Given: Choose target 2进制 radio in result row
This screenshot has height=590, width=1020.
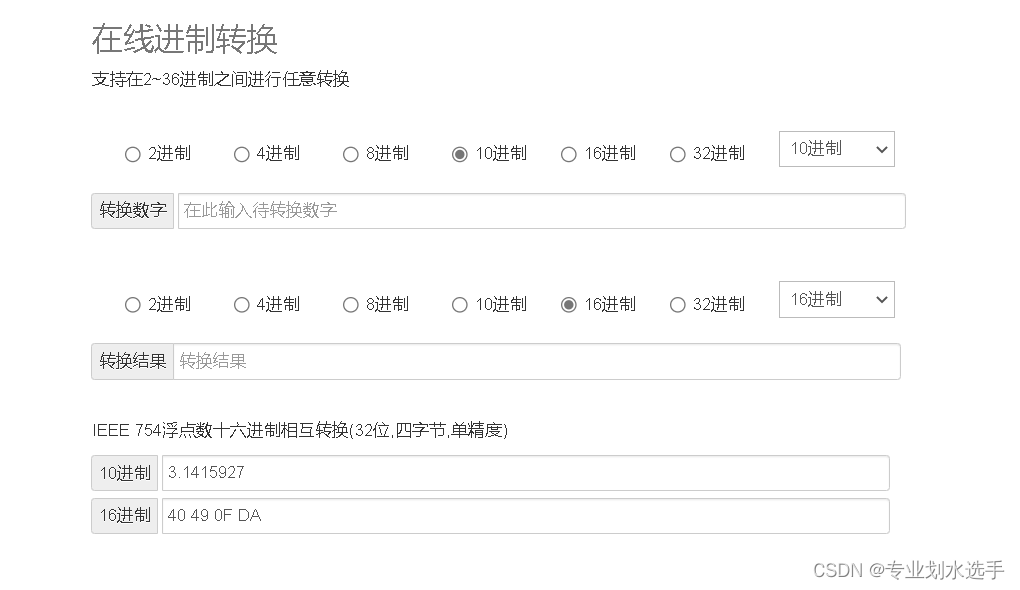Looking at the screenshot, I should [133, 304].
